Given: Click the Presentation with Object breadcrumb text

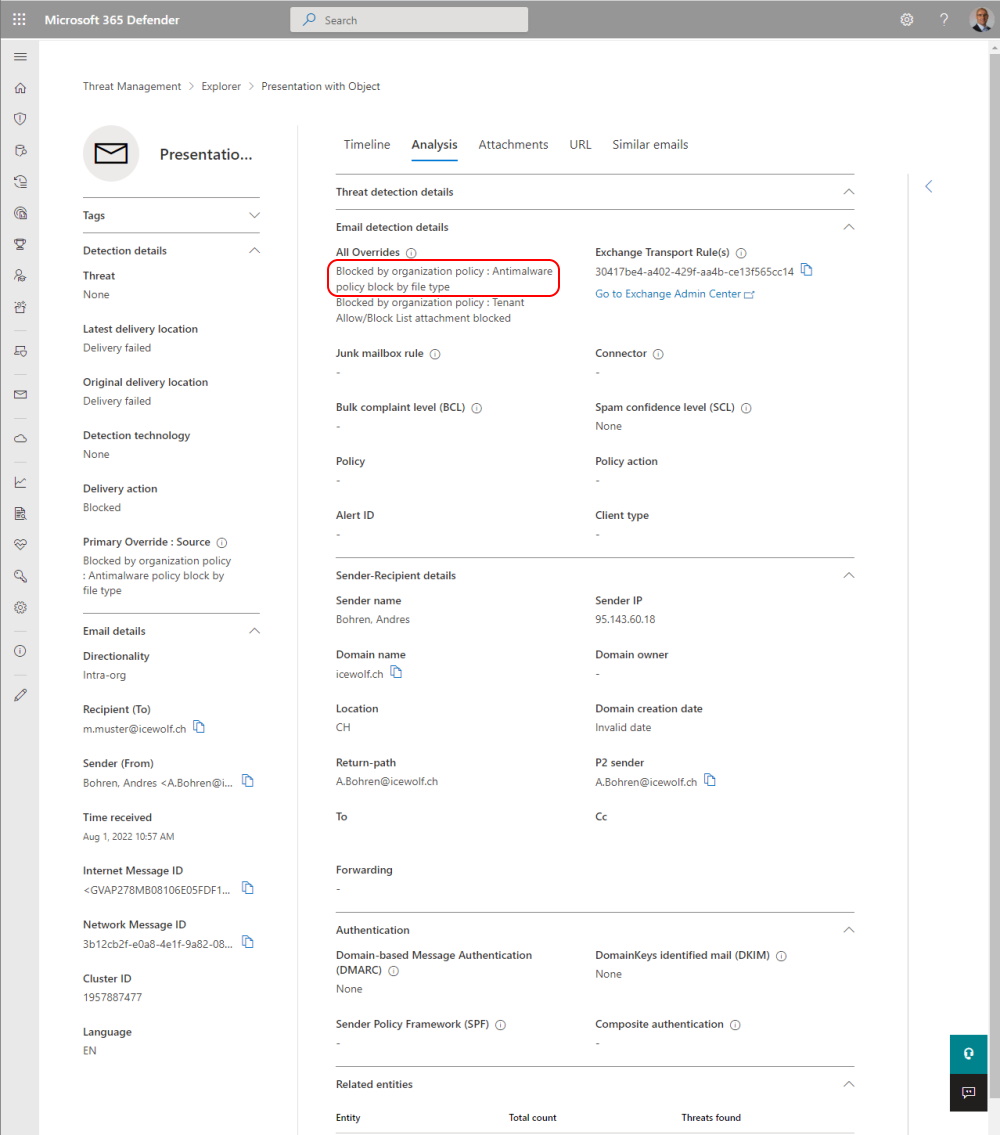Looking at the screenshot, I should tap(320, 86).
